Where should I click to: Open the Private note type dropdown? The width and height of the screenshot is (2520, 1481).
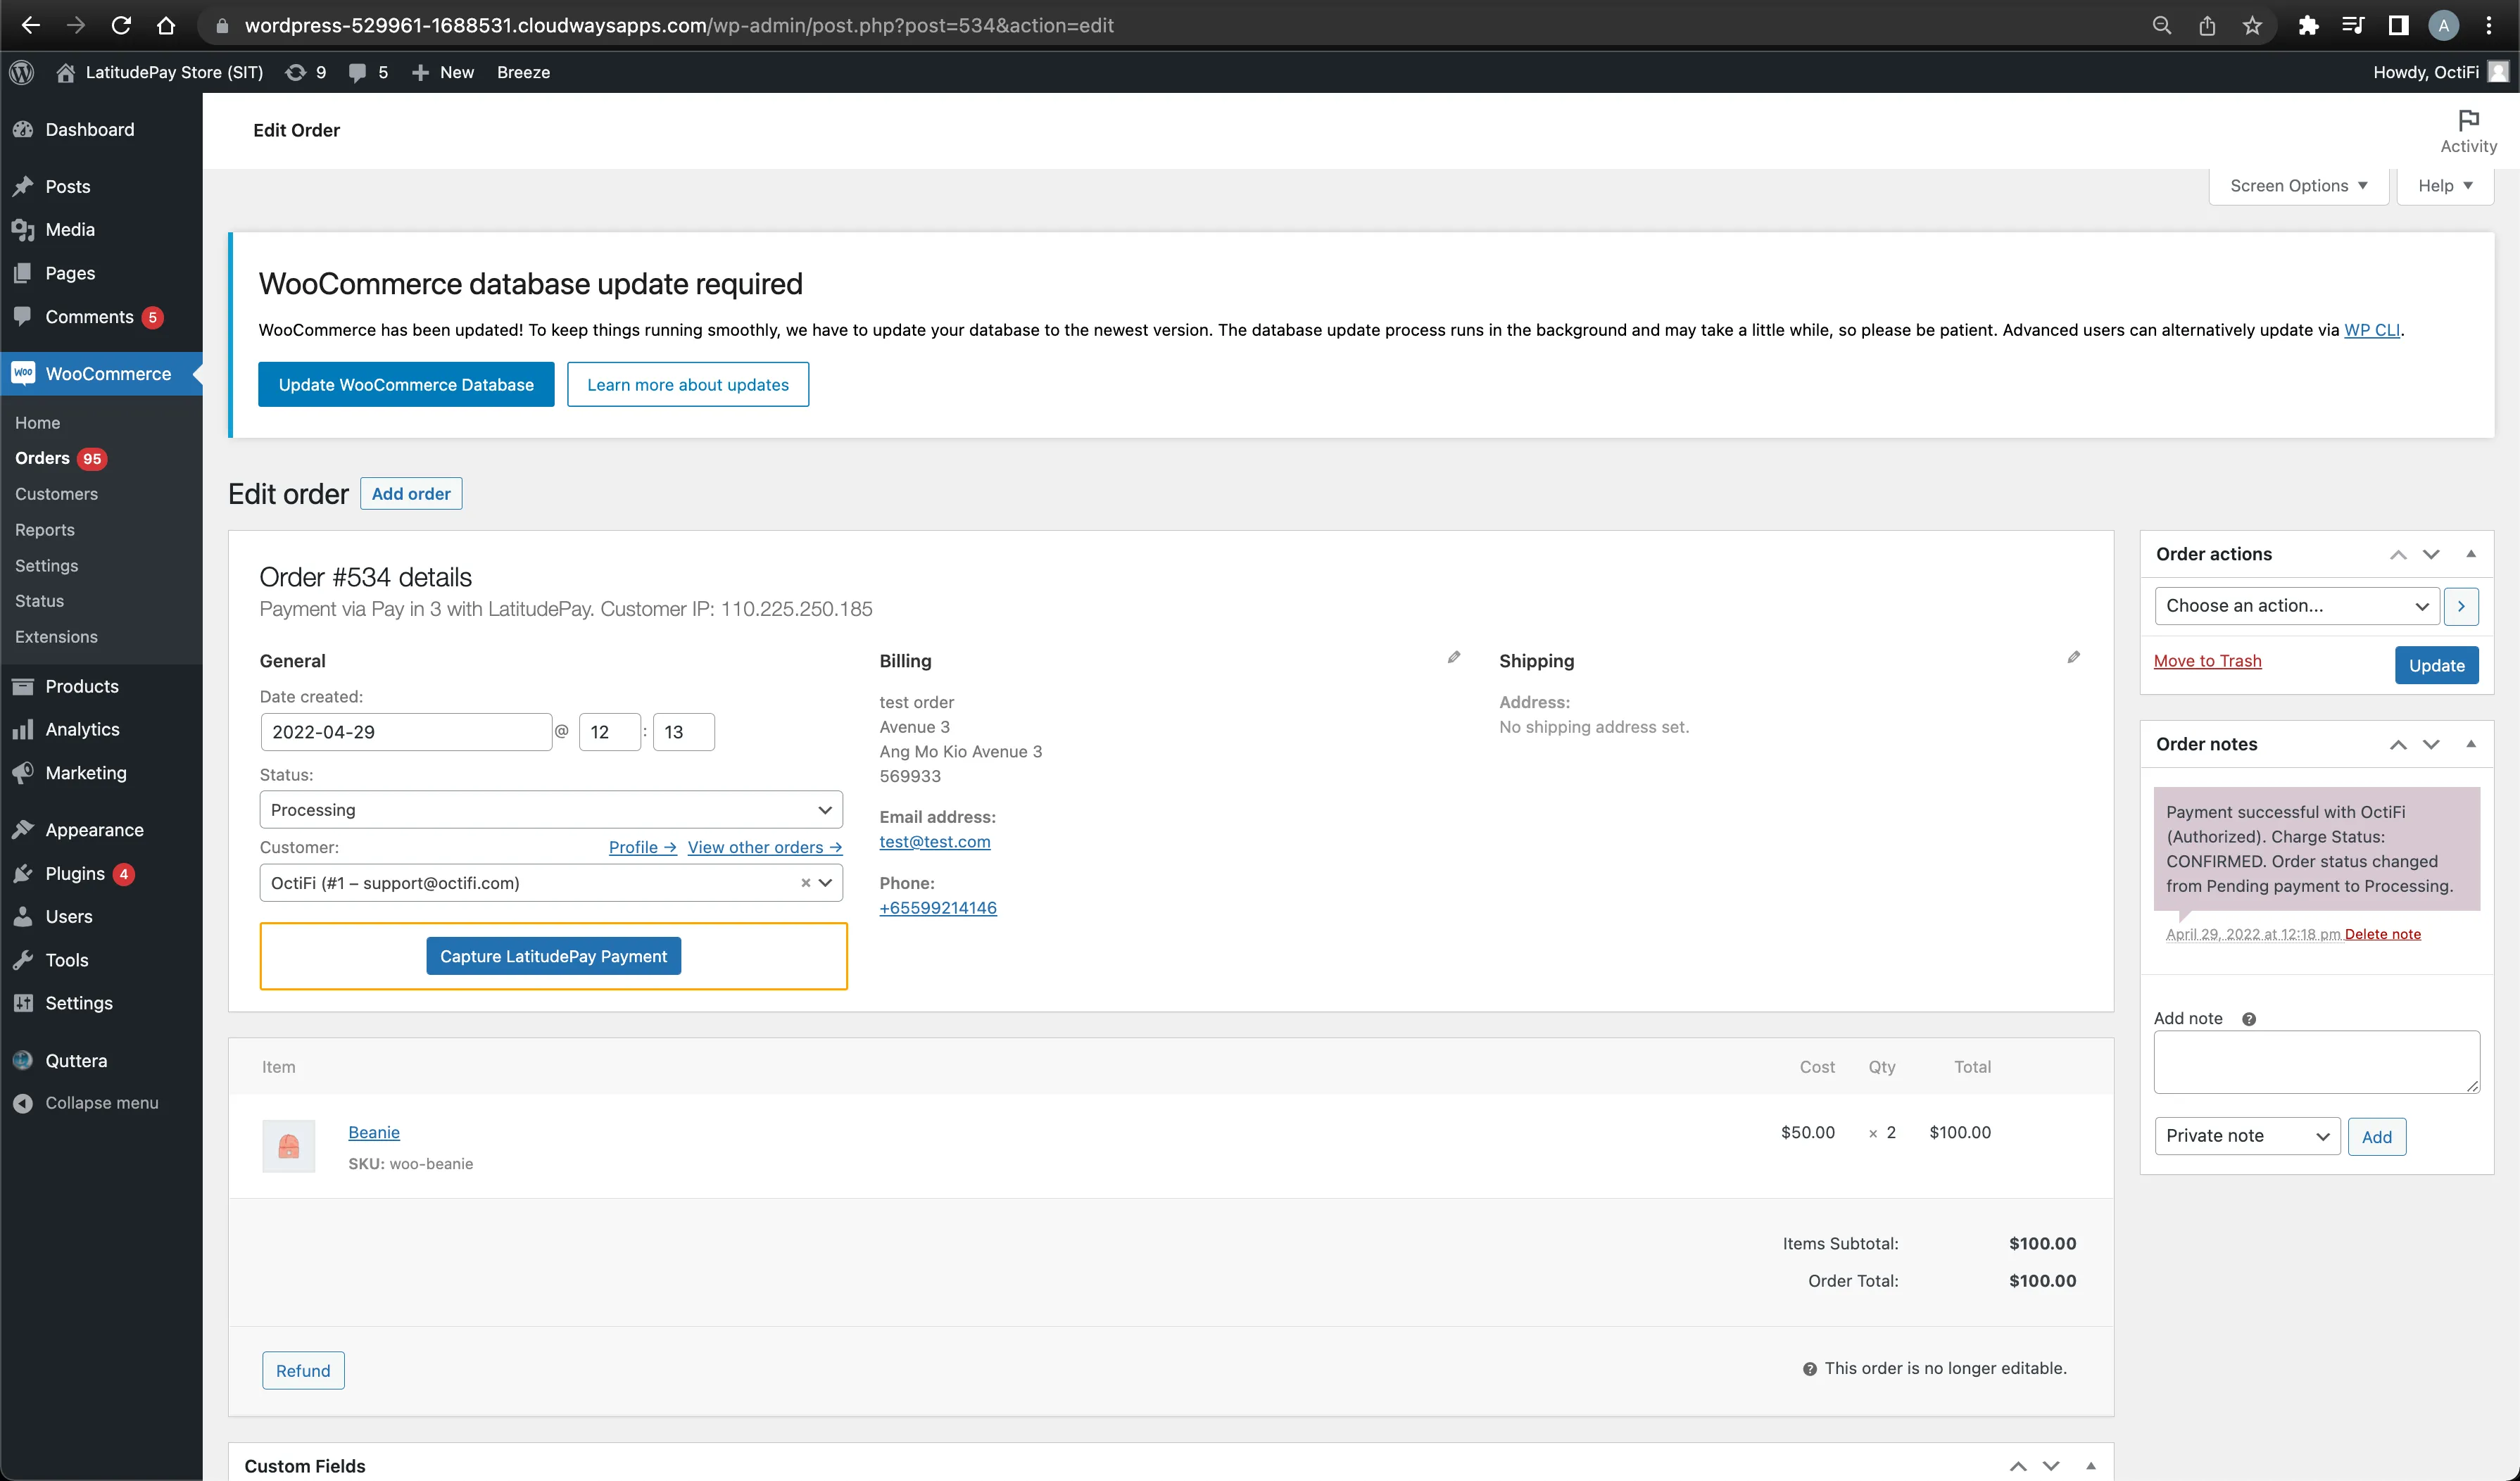pyautogui.click(x=2247, y=1136)
